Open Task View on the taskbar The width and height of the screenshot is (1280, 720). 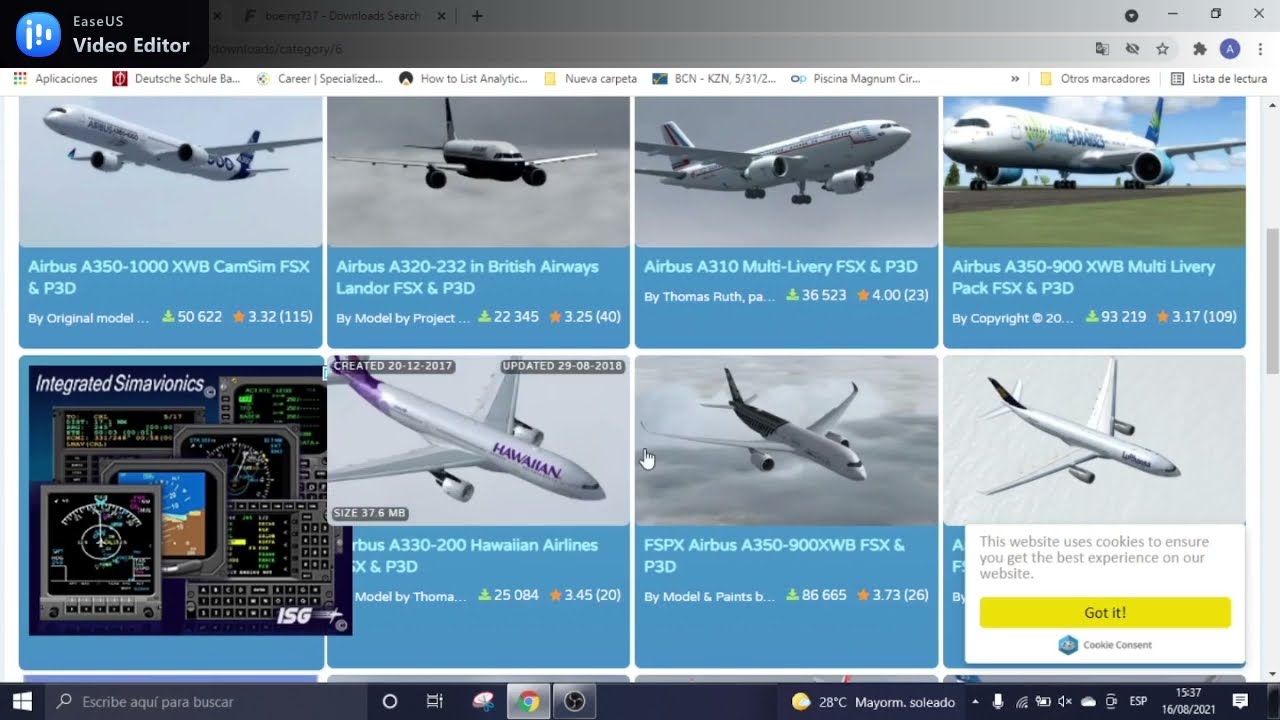[x=435, y=702]
